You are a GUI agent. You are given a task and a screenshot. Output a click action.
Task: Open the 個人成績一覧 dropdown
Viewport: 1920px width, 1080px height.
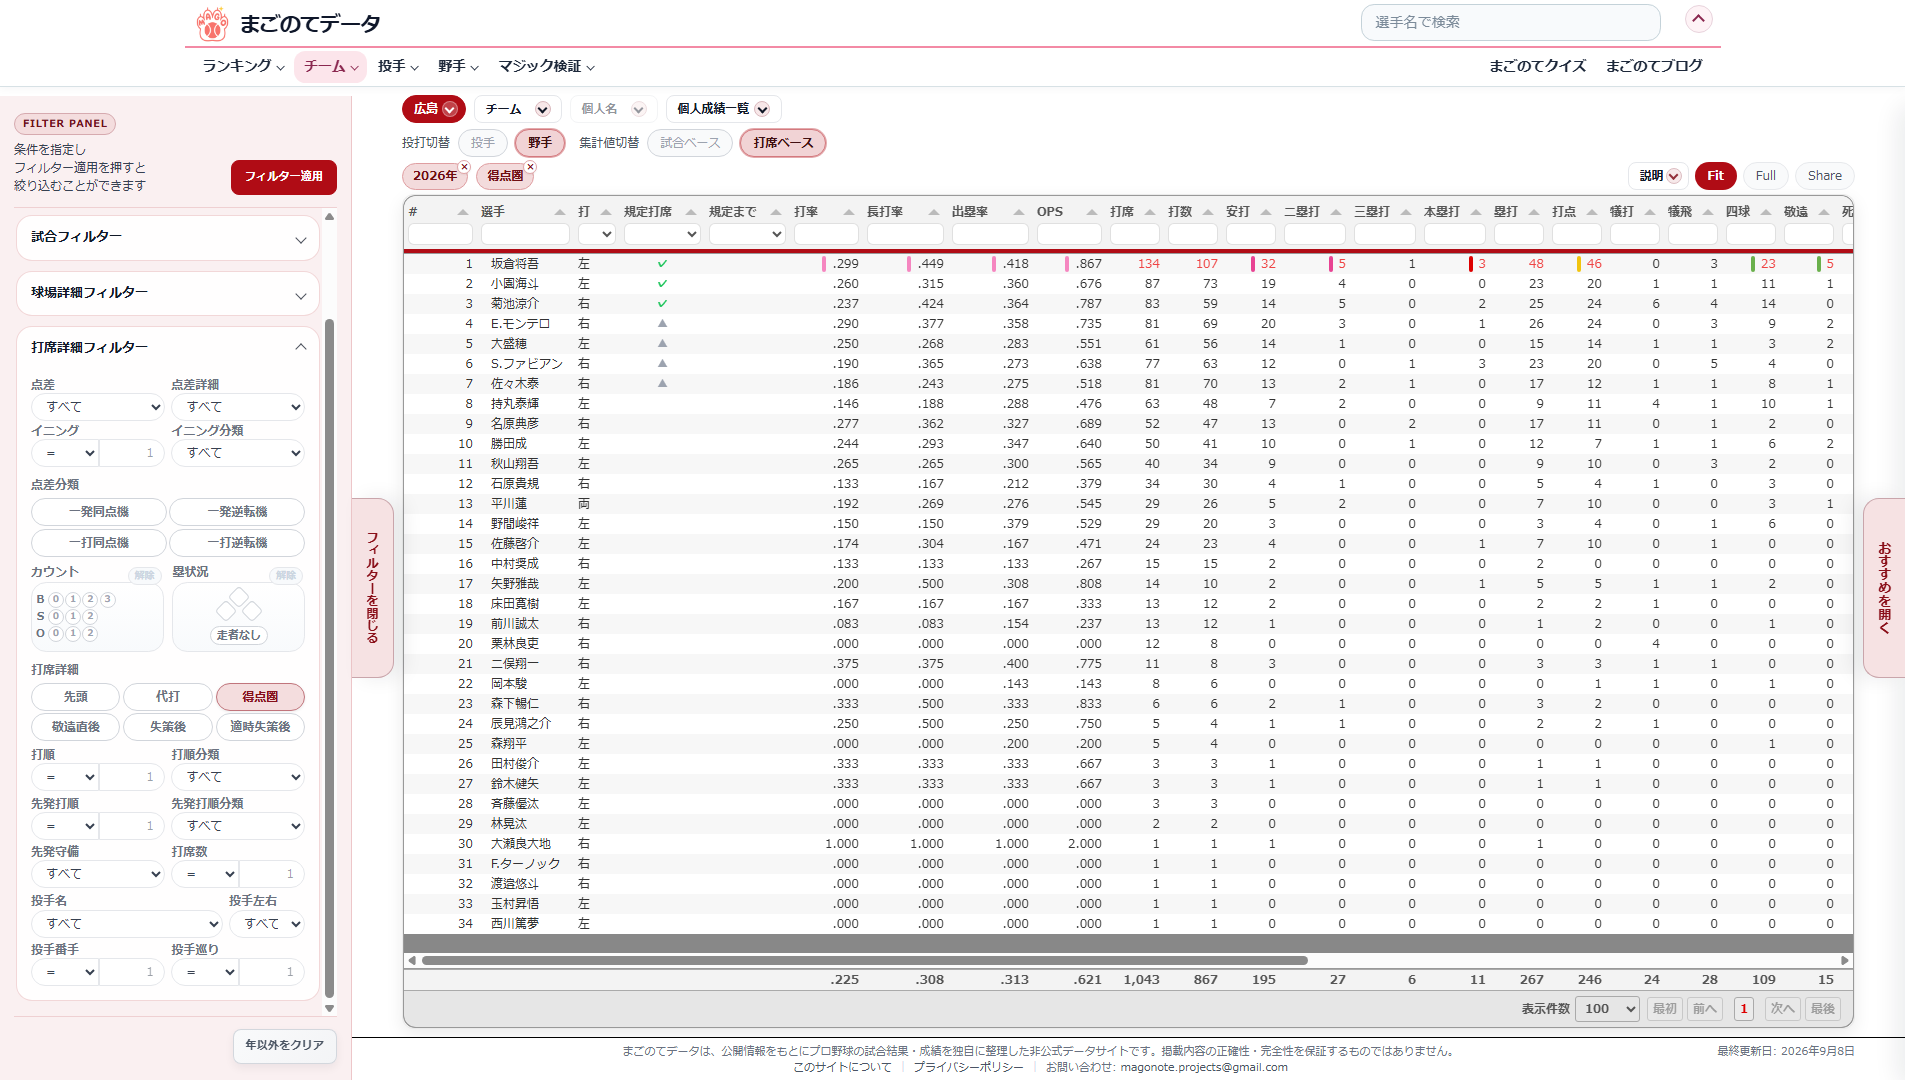point(723,109)
